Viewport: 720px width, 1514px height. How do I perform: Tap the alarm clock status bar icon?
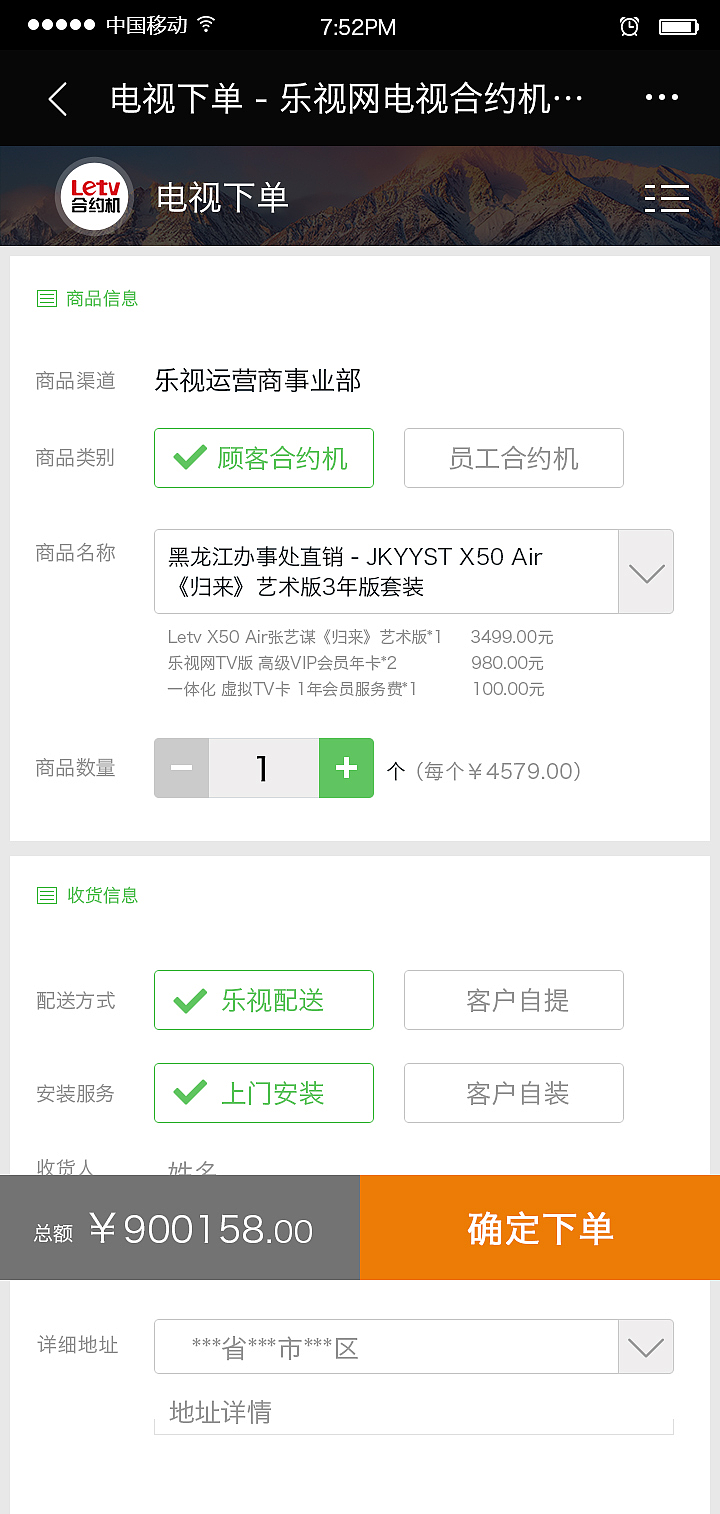click(629, 27)
